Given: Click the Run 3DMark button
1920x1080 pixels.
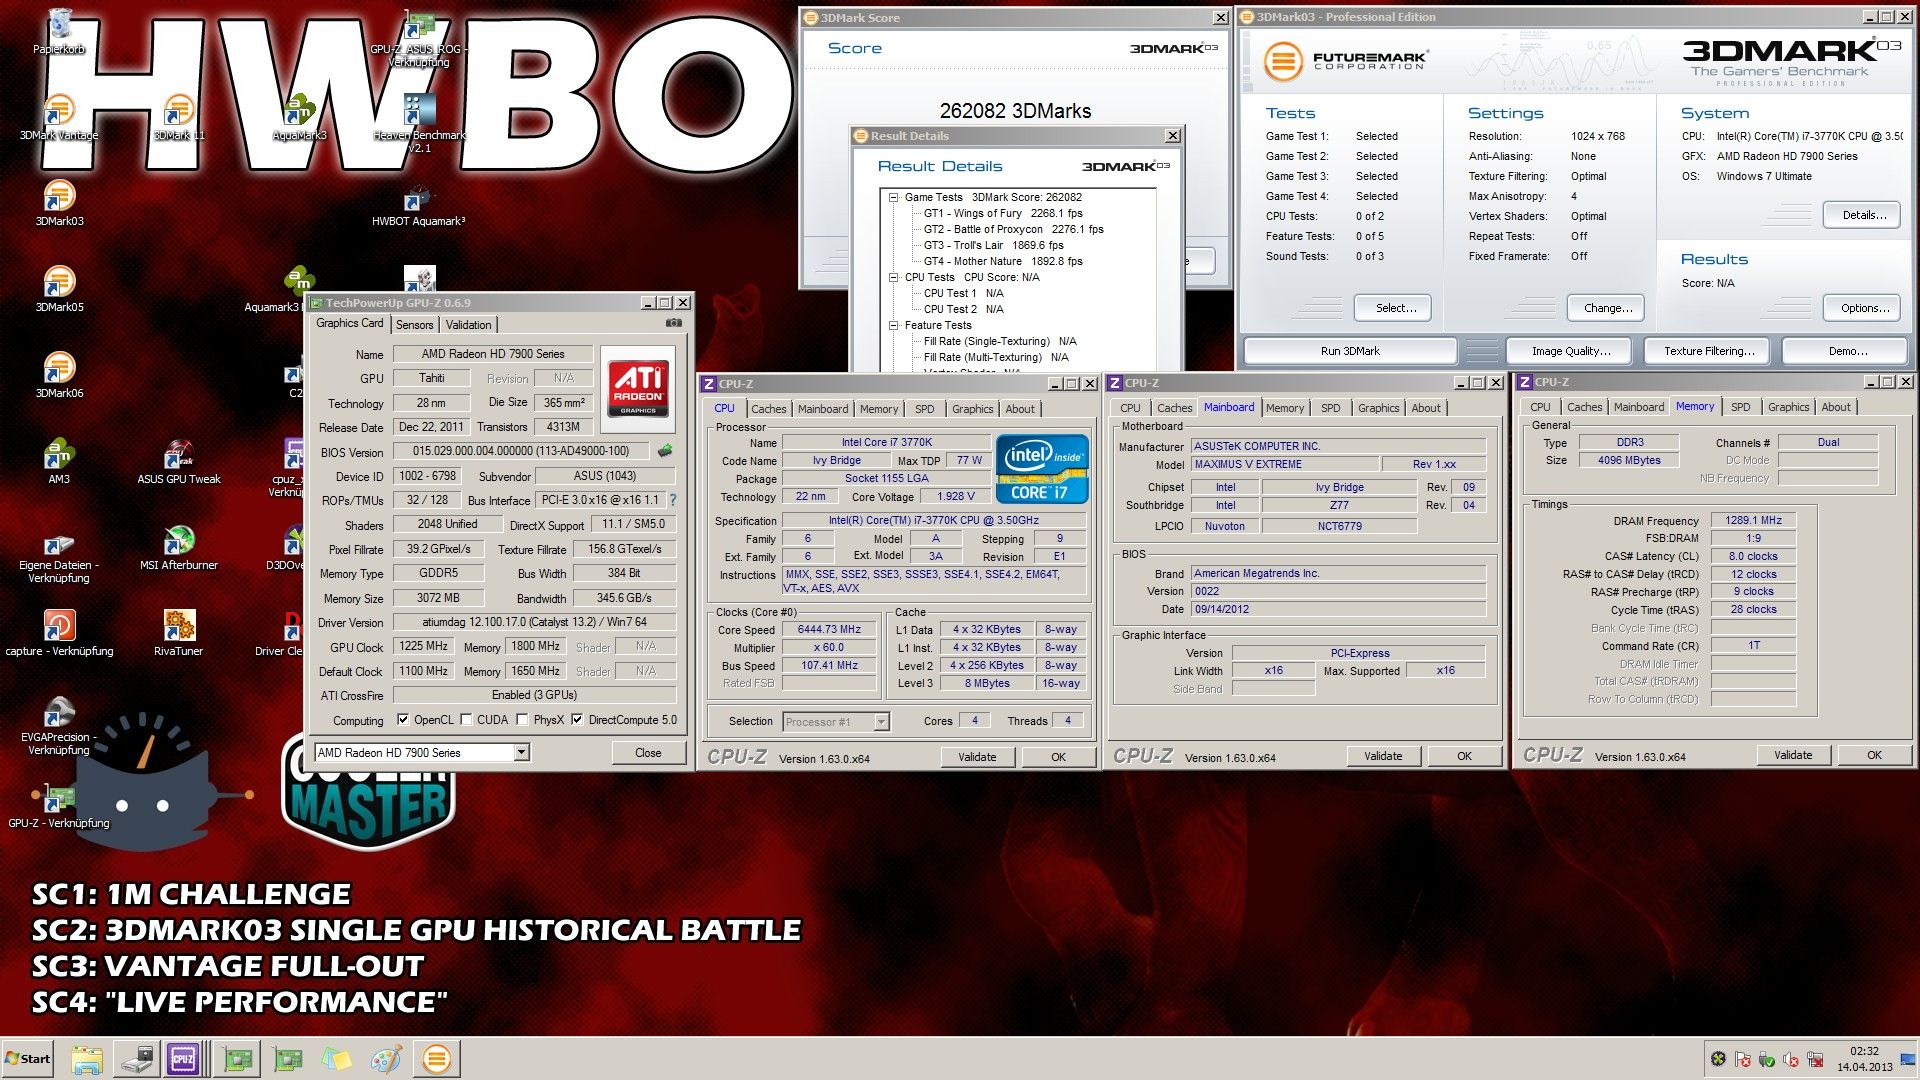Looking at the screenshot, I should point(1349,351).
